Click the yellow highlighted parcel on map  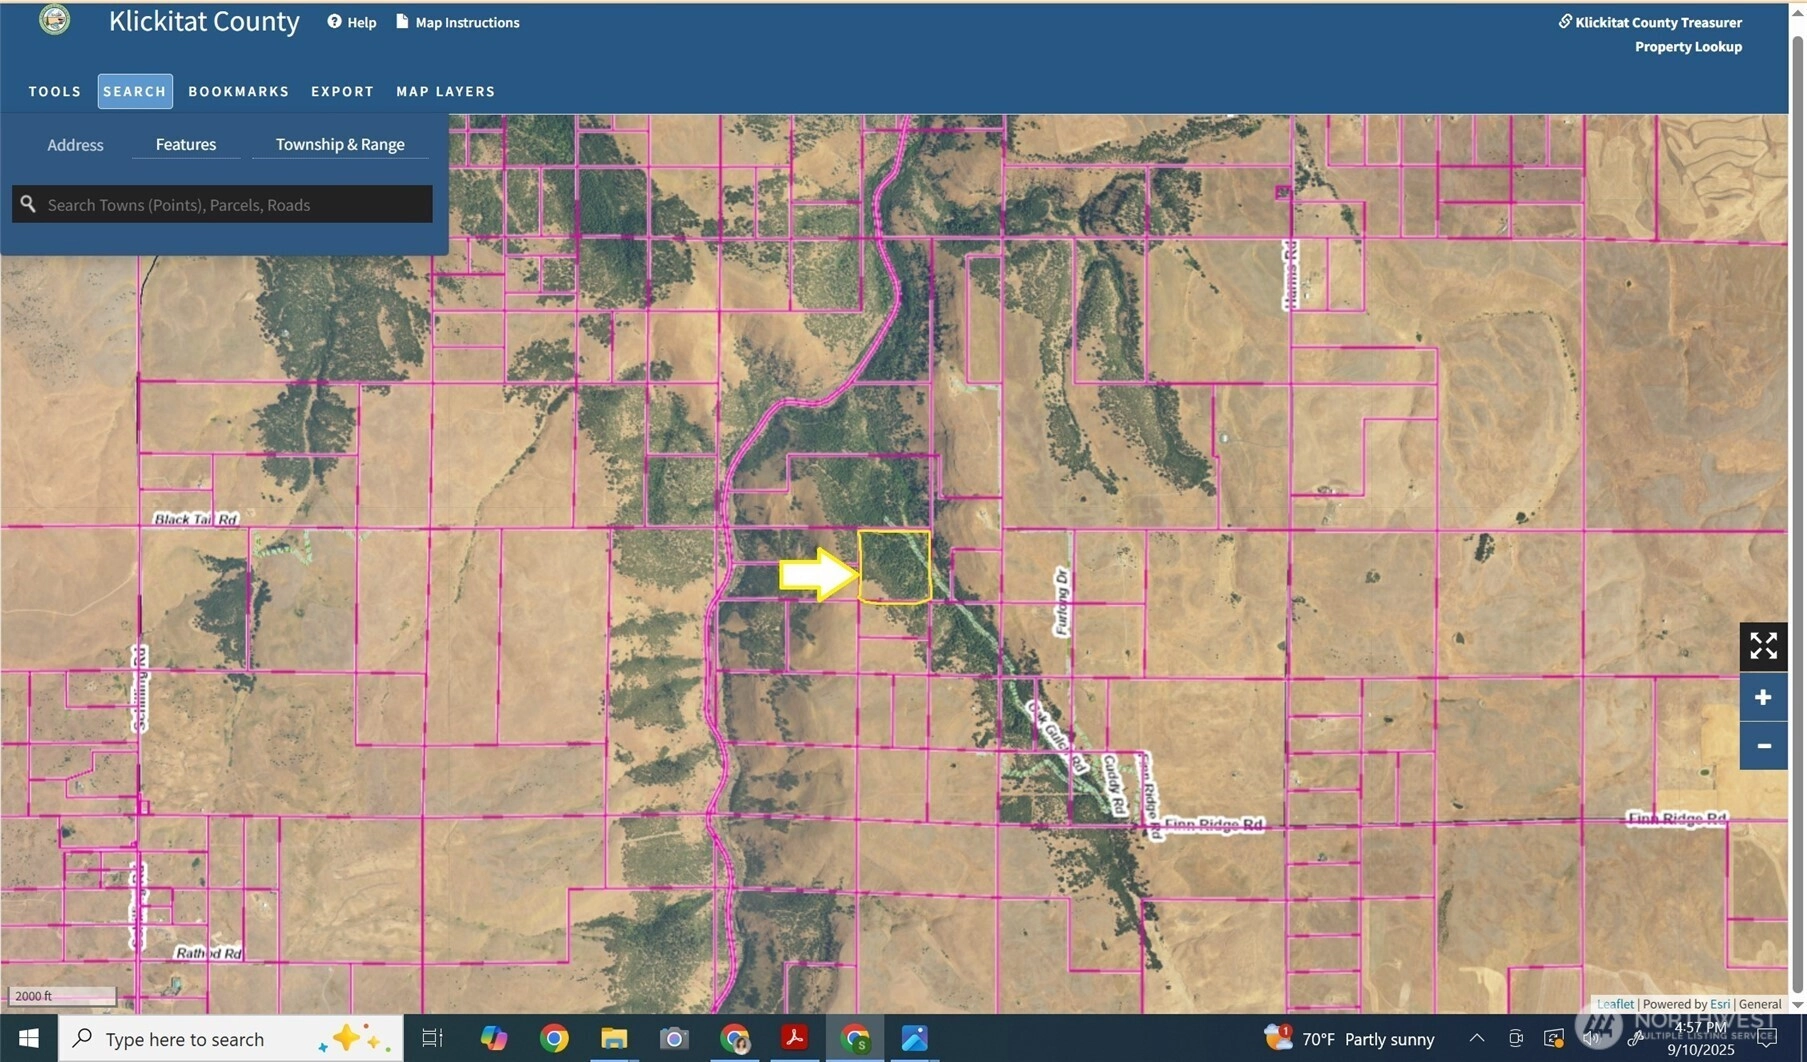(894, 567)
